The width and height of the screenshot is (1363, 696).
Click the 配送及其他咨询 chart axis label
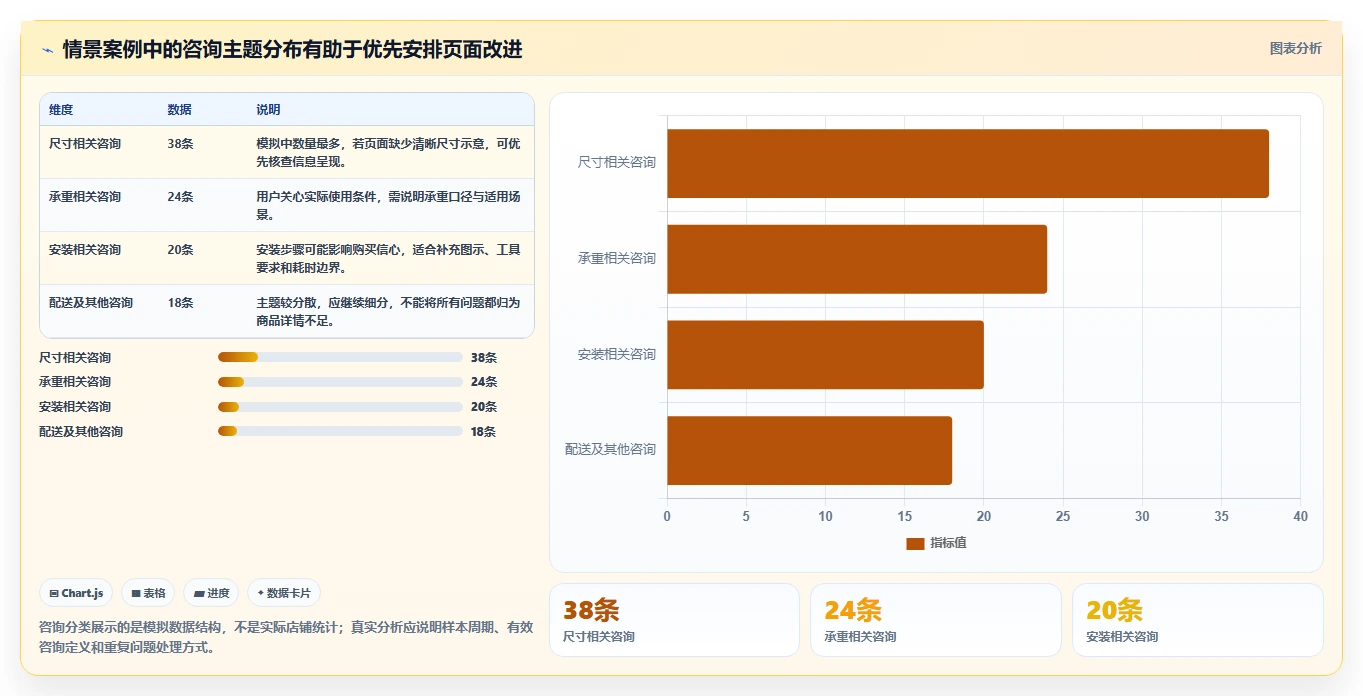coord(611,450)
